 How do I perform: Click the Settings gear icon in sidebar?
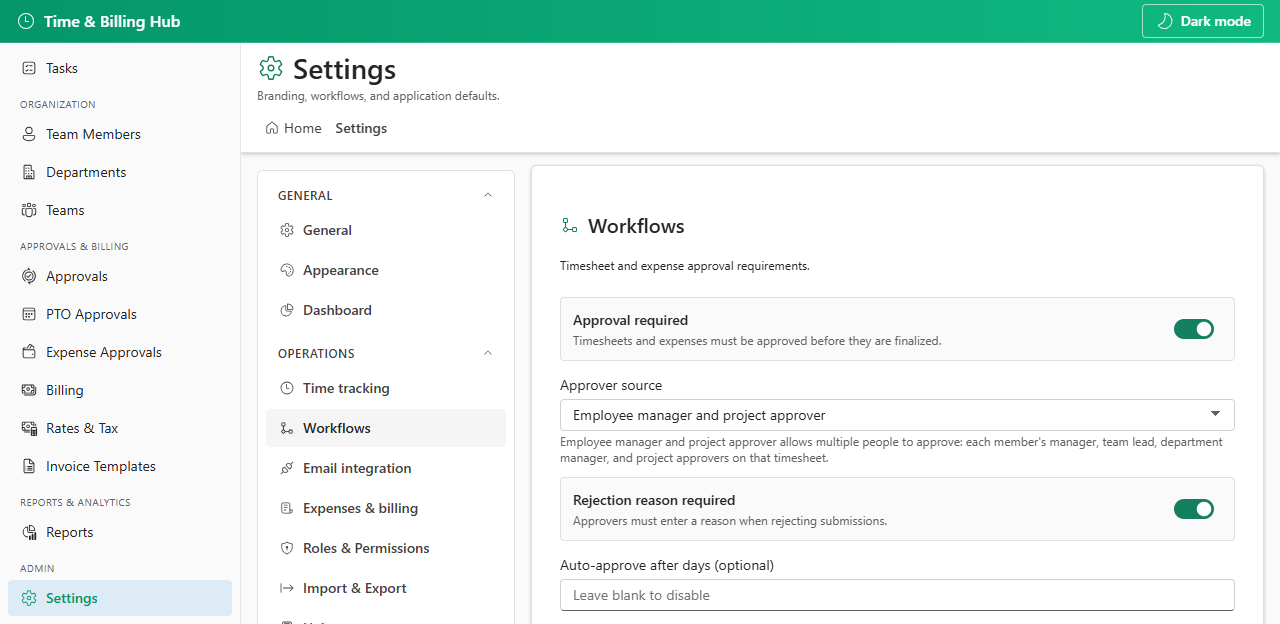pyautogui.click(x=29, y=598)
